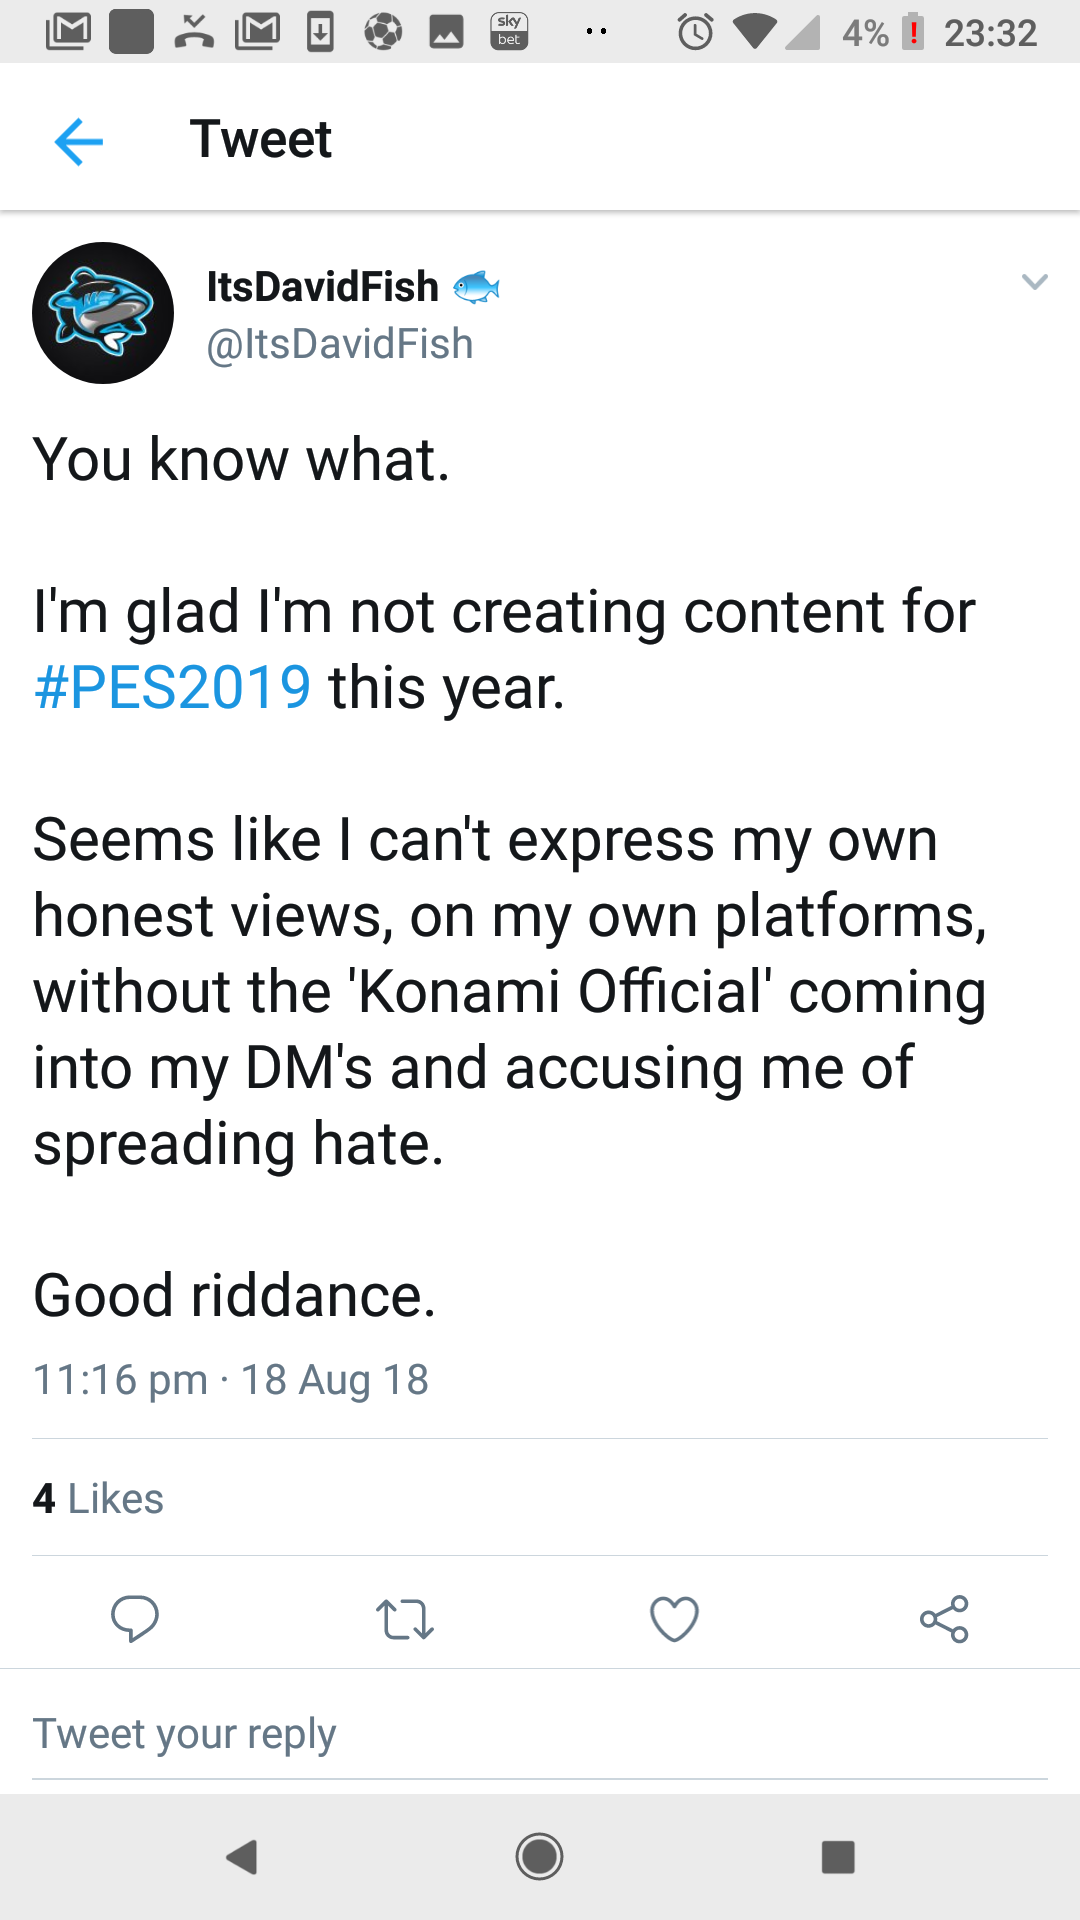Like the tweet with heart icon
The image size is (1080, 1920).
(x=674, y=1619)
